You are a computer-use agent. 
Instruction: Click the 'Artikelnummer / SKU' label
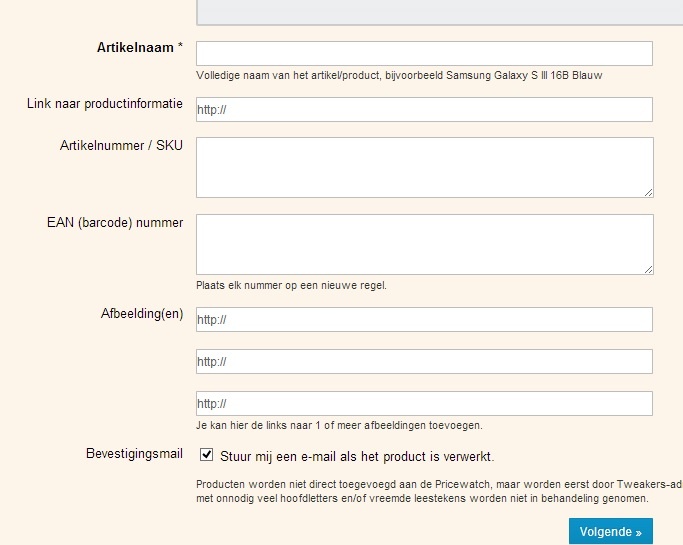pyautogui.click(x=122, y=146)
